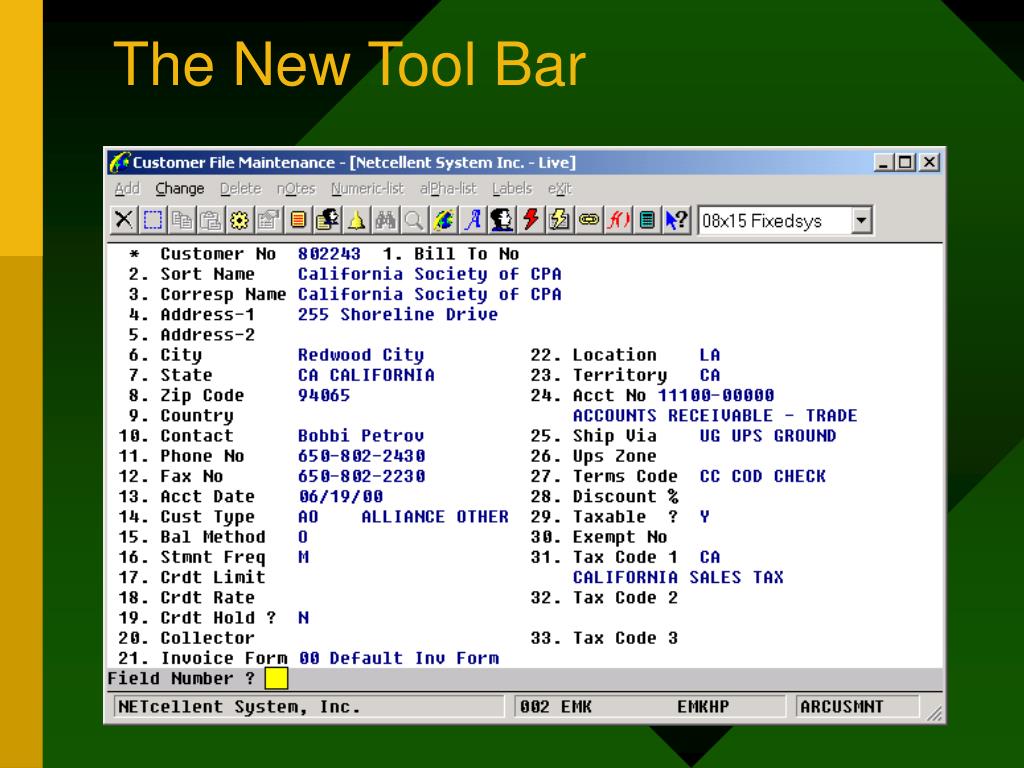The width and height of the screenshot is (1024, 768).
Task: Click the black X icon in the toolbar
Action: (123, 220)
